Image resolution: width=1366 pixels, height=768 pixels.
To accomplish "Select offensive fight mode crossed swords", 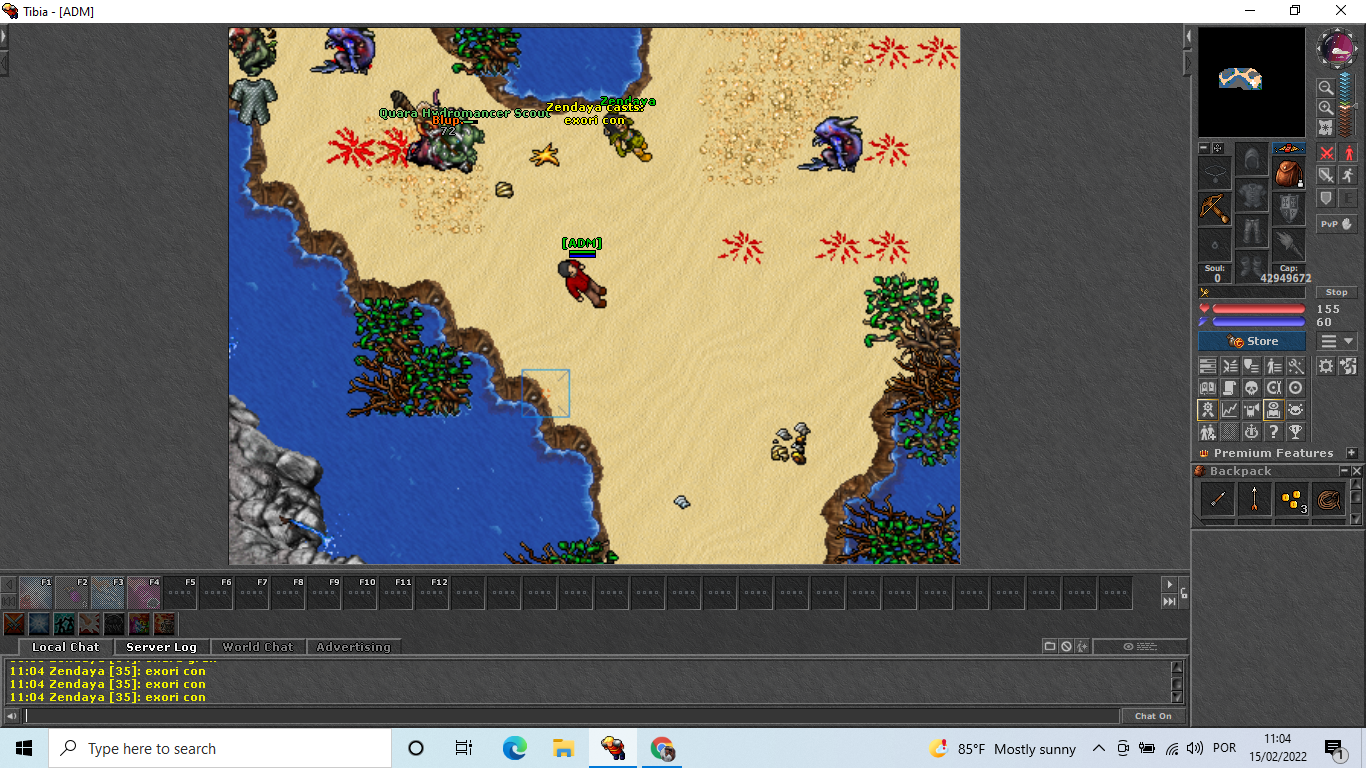I will [x=1327, y=152].
